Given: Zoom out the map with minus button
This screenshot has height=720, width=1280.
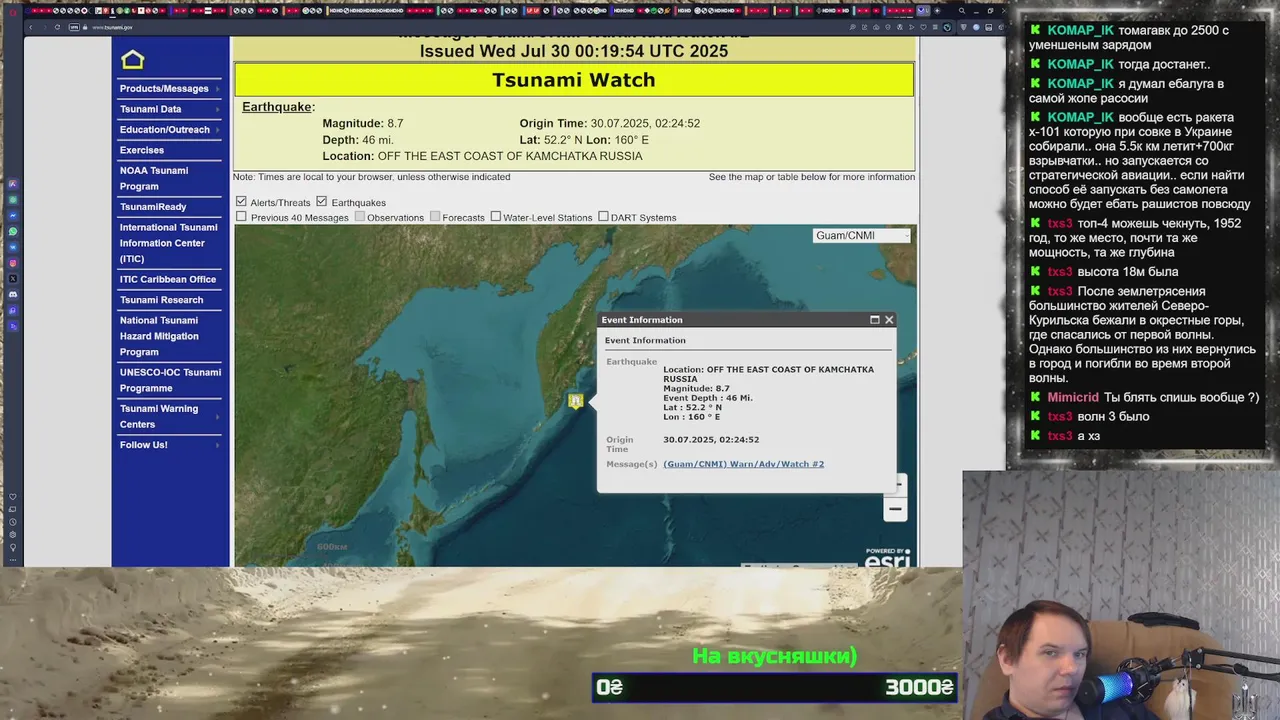Looking at the screenshot, I should pyautogui.click(x=895, y=509).
